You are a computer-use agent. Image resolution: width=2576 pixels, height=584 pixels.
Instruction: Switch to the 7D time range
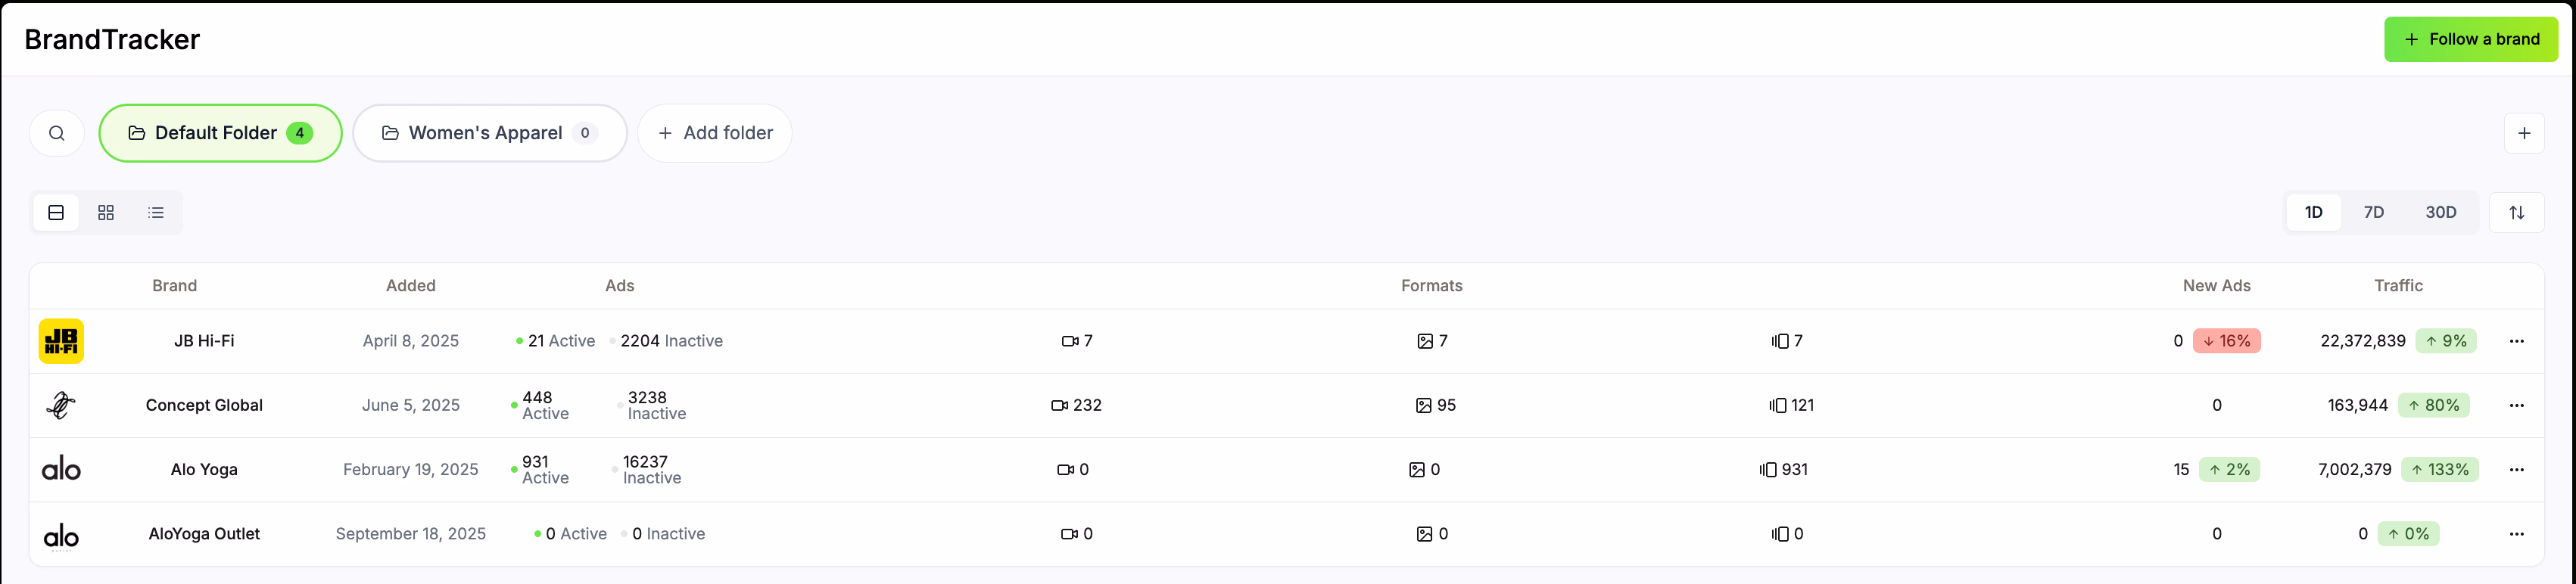coord(2375,212)
